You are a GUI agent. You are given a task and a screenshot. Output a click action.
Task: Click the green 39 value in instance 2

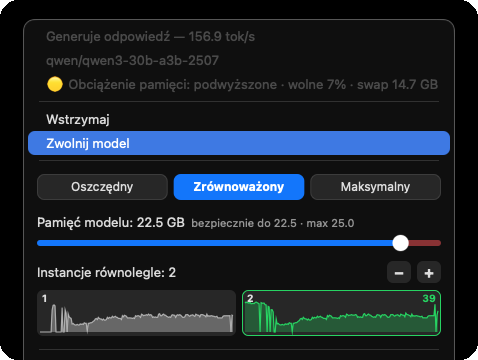click(x=429, y=298)
